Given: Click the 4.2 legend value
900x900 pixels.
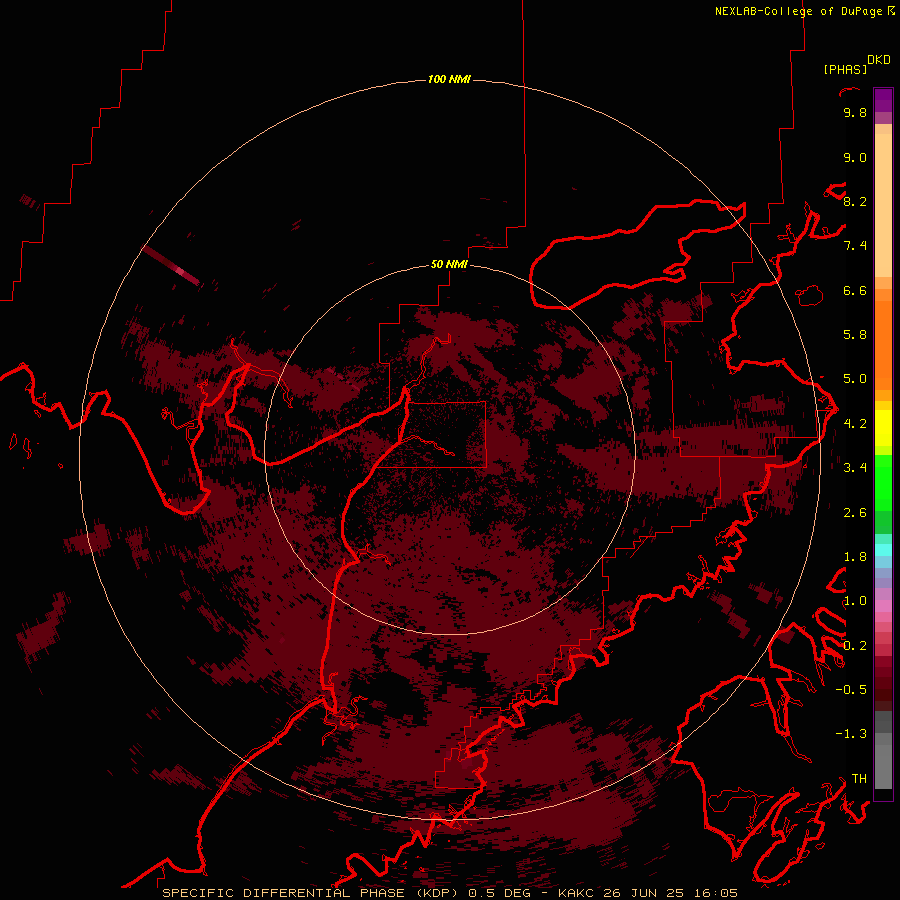Looking at the screenshot, I should tap(855, 424).
